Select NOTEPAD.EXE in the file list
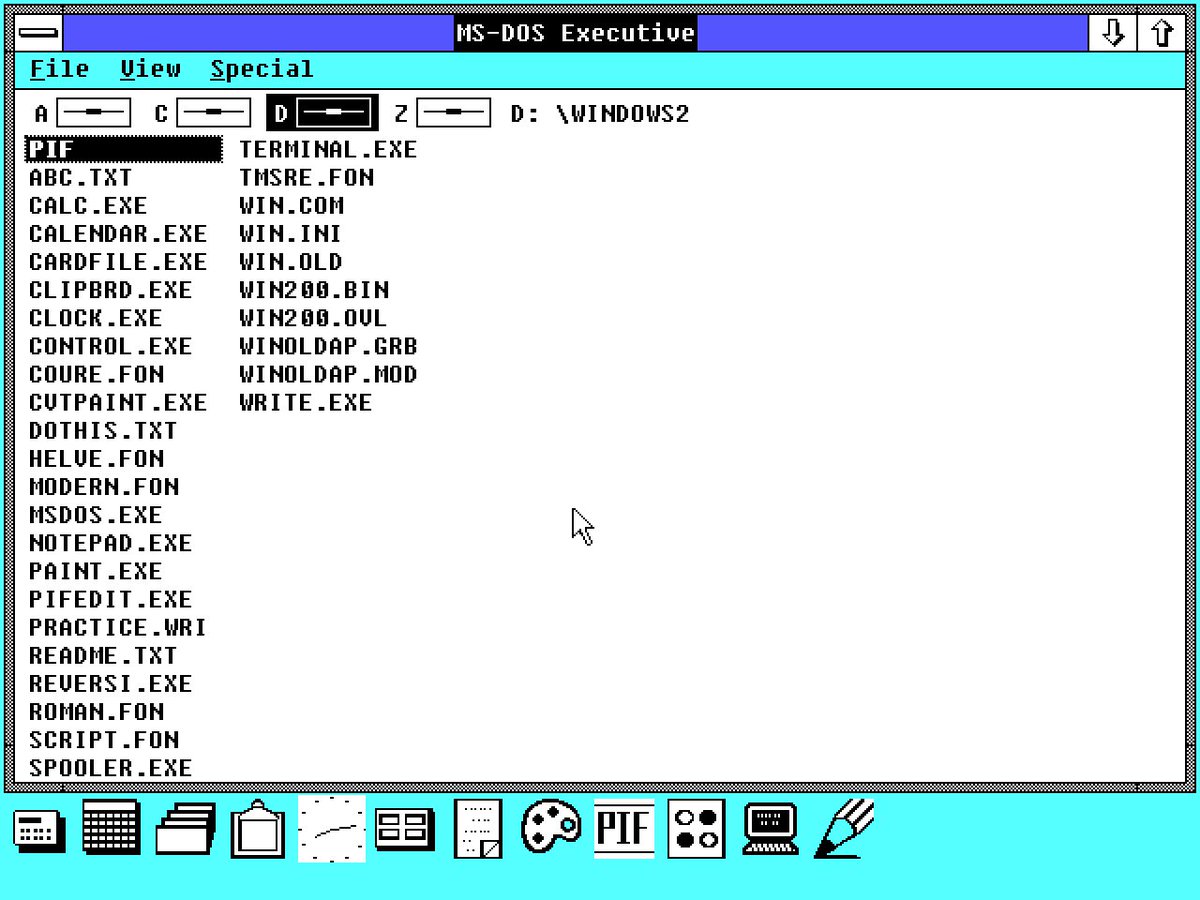This screenshot has width=1200, height=900. 110,543
